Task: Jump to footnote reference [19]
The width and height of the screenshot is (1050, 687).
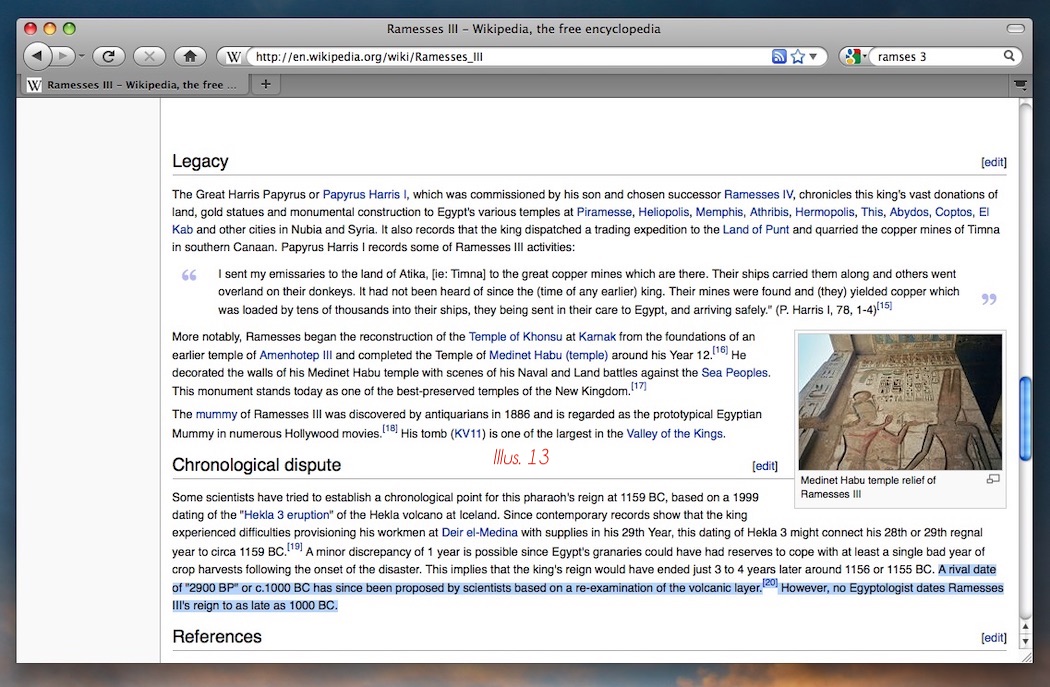Action: click(x=295, y=546)
